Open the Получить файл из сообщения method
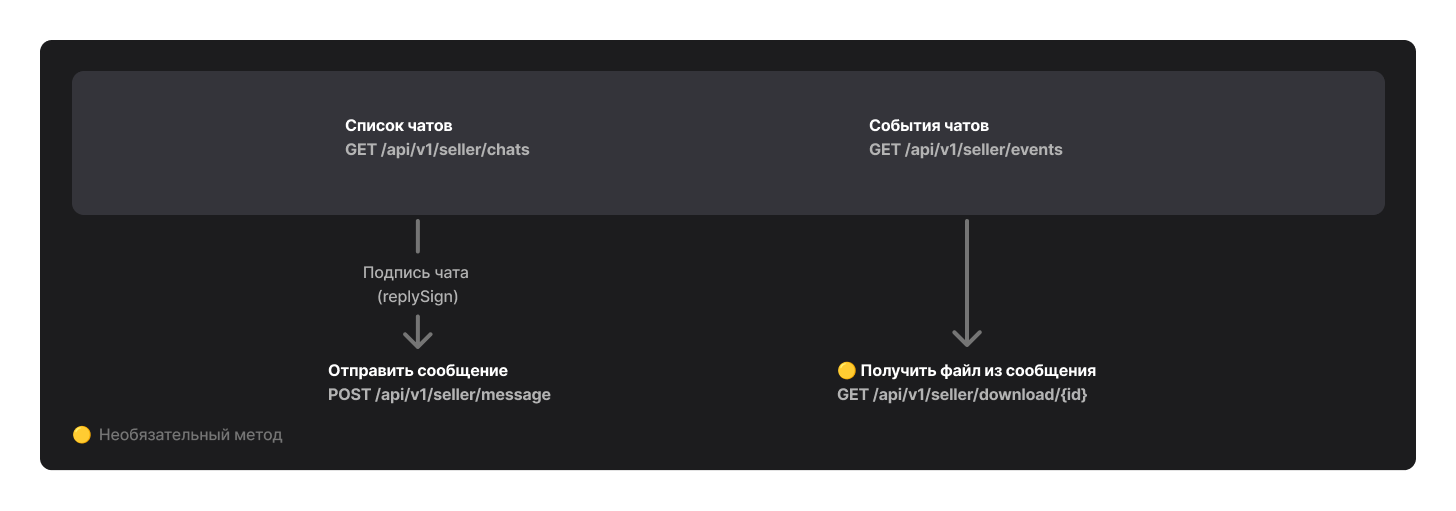This screenshot has height=511, width=1456. click(978, 371)
